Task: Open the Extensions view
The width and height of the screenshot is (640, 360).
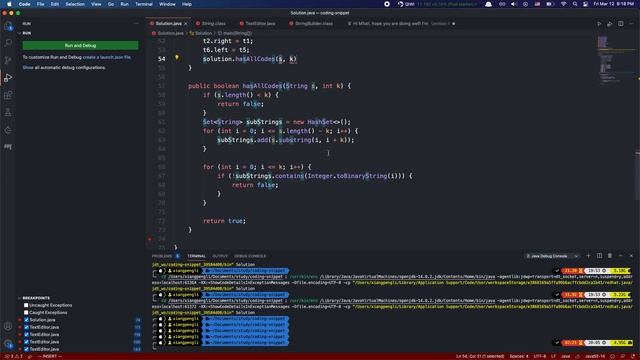Action: pyautogui.click(x=8, y=95)
